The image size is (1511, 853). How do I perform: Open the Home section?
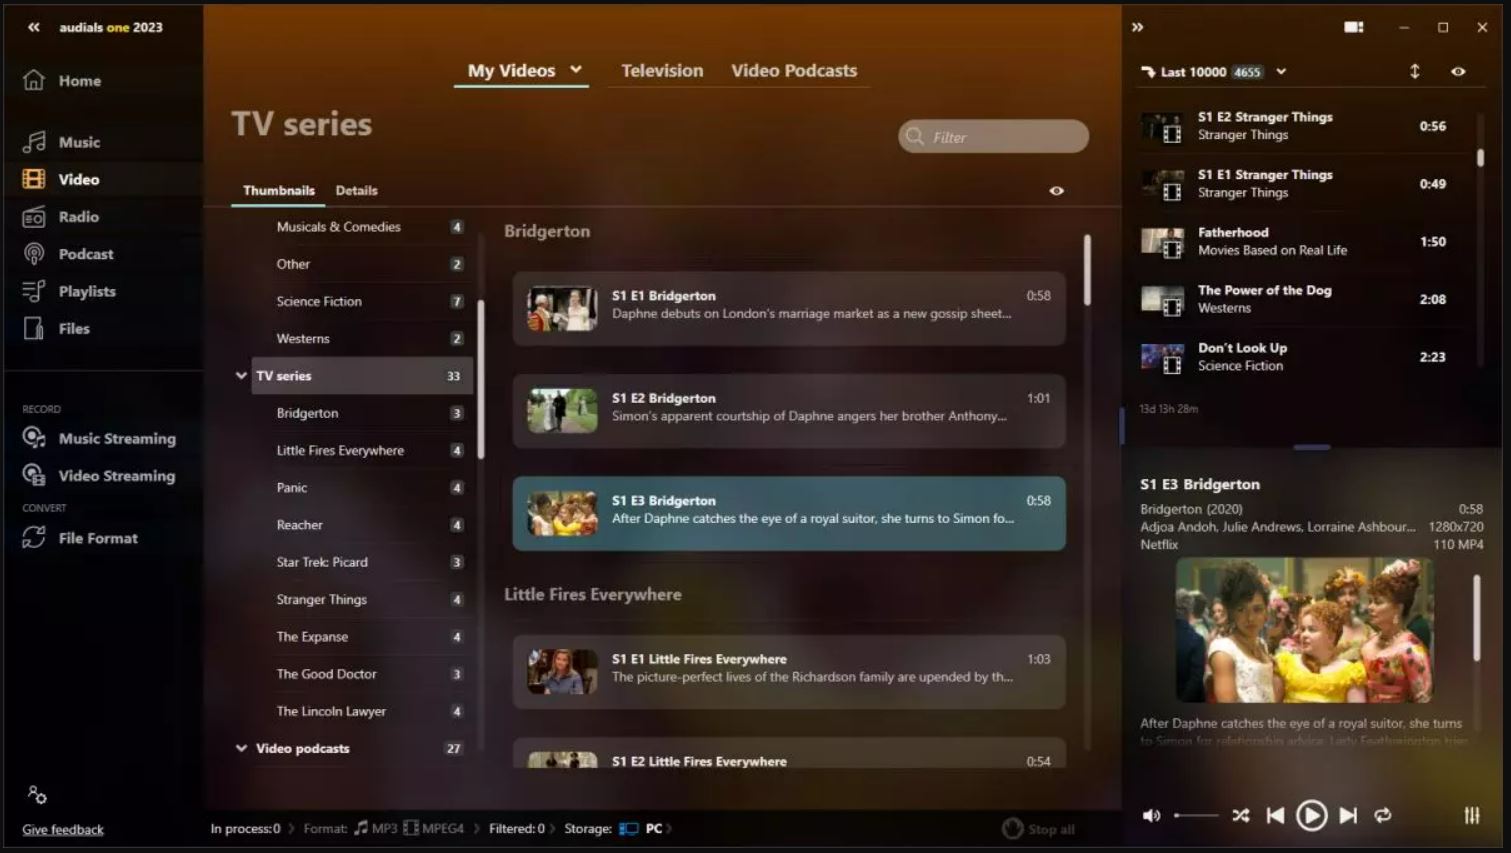(x=62, y=81)
